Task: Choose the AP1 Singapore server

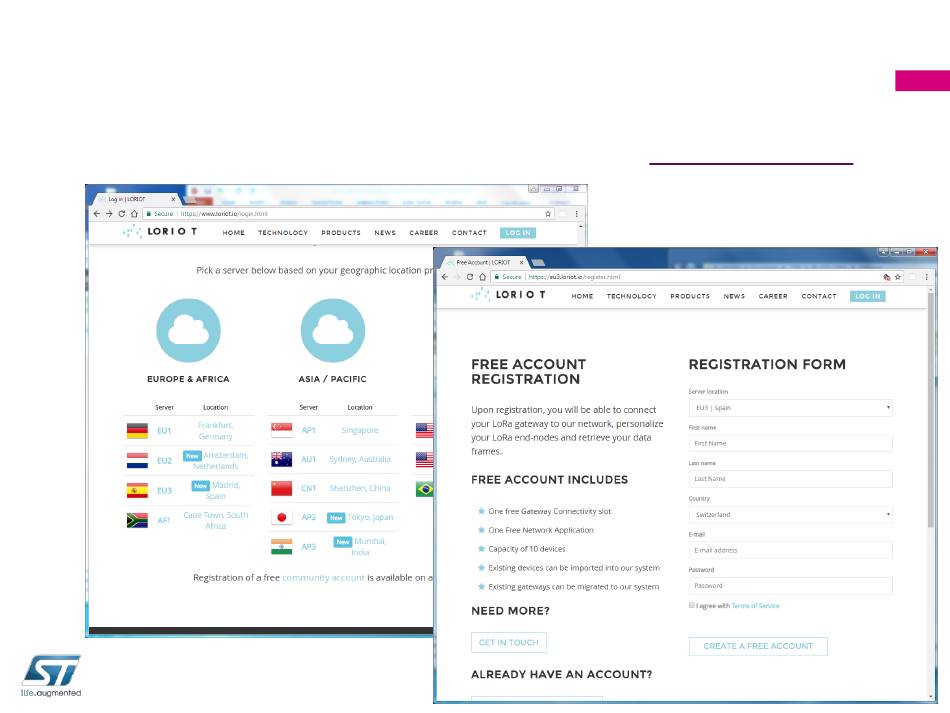Action: point(334,430)
